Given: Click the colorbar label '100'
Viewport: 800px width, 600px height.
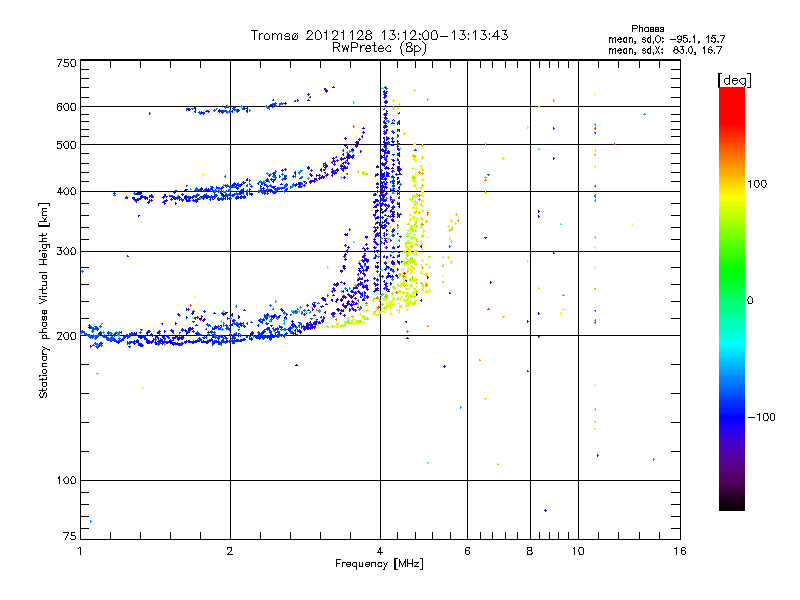Looking at the screenshot, I should click(x=757, y=184).
